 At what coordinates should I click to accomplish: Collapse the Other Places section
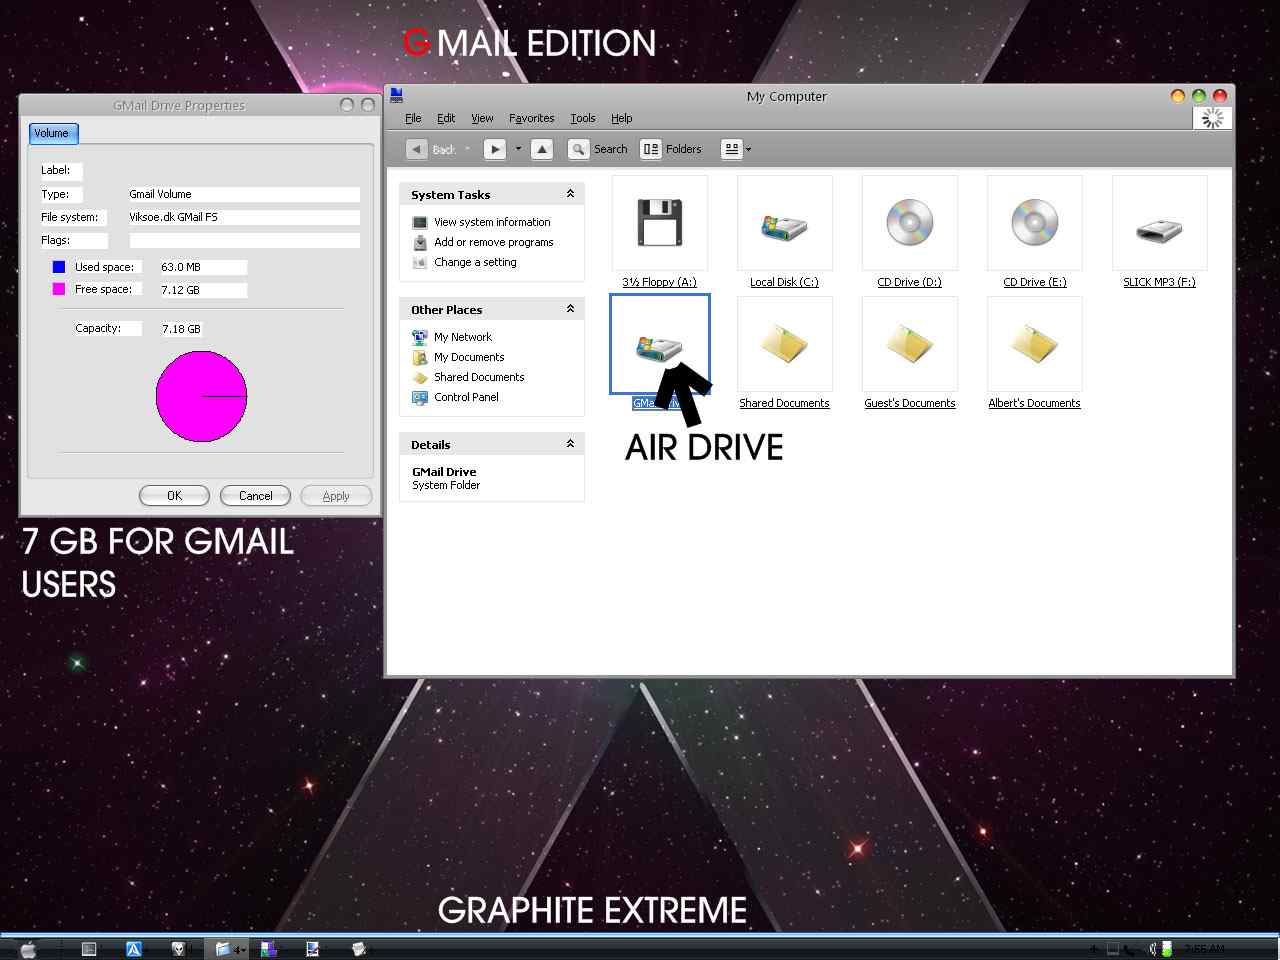point(570,309)
